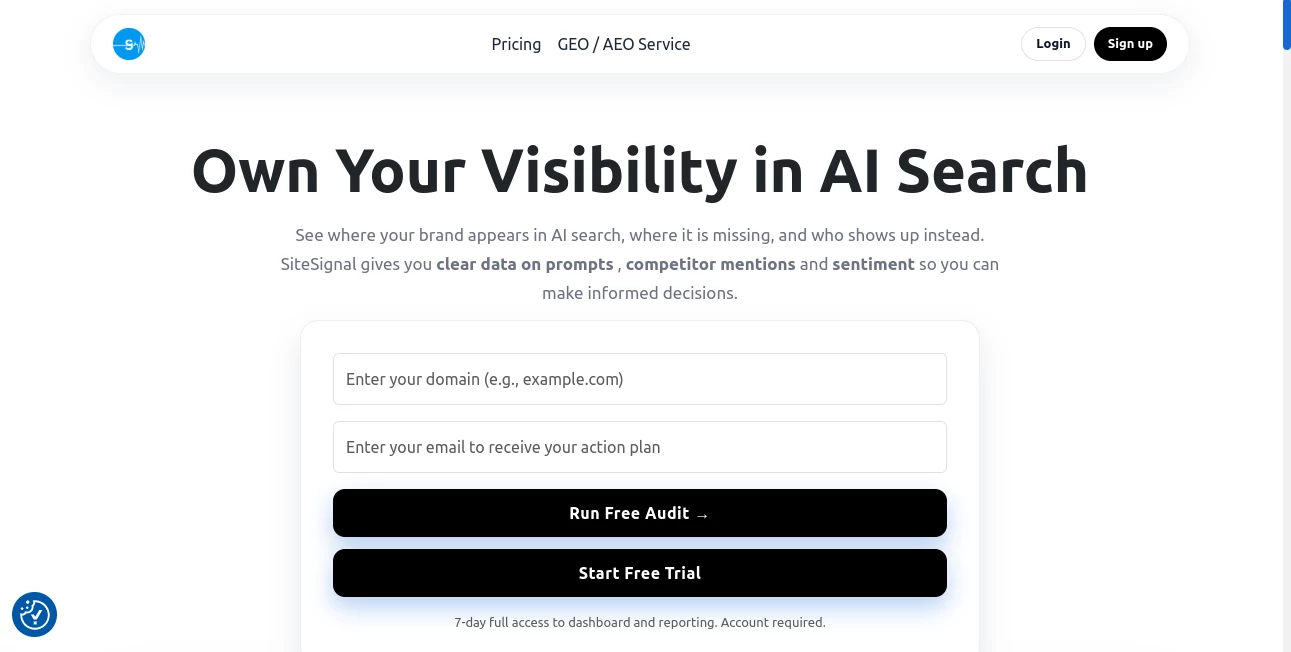
Task: Click the headline 'Own Your Visibility in AI Search'
Action: (640, 171)
